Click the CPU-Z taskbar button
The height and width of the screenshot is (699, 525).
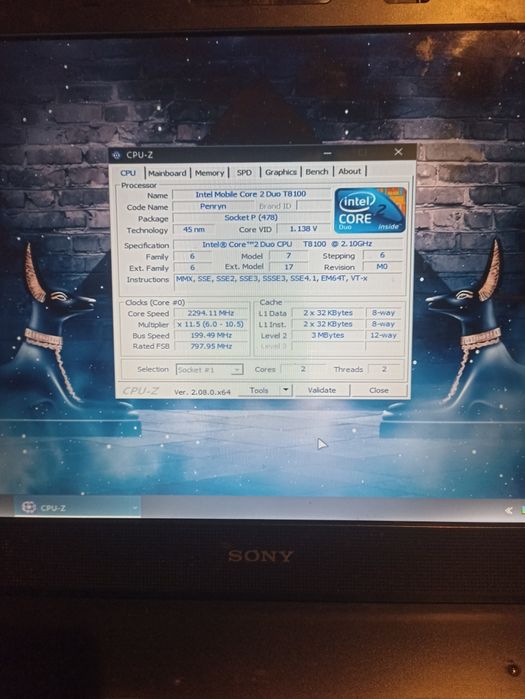click(x=78, y=508)
